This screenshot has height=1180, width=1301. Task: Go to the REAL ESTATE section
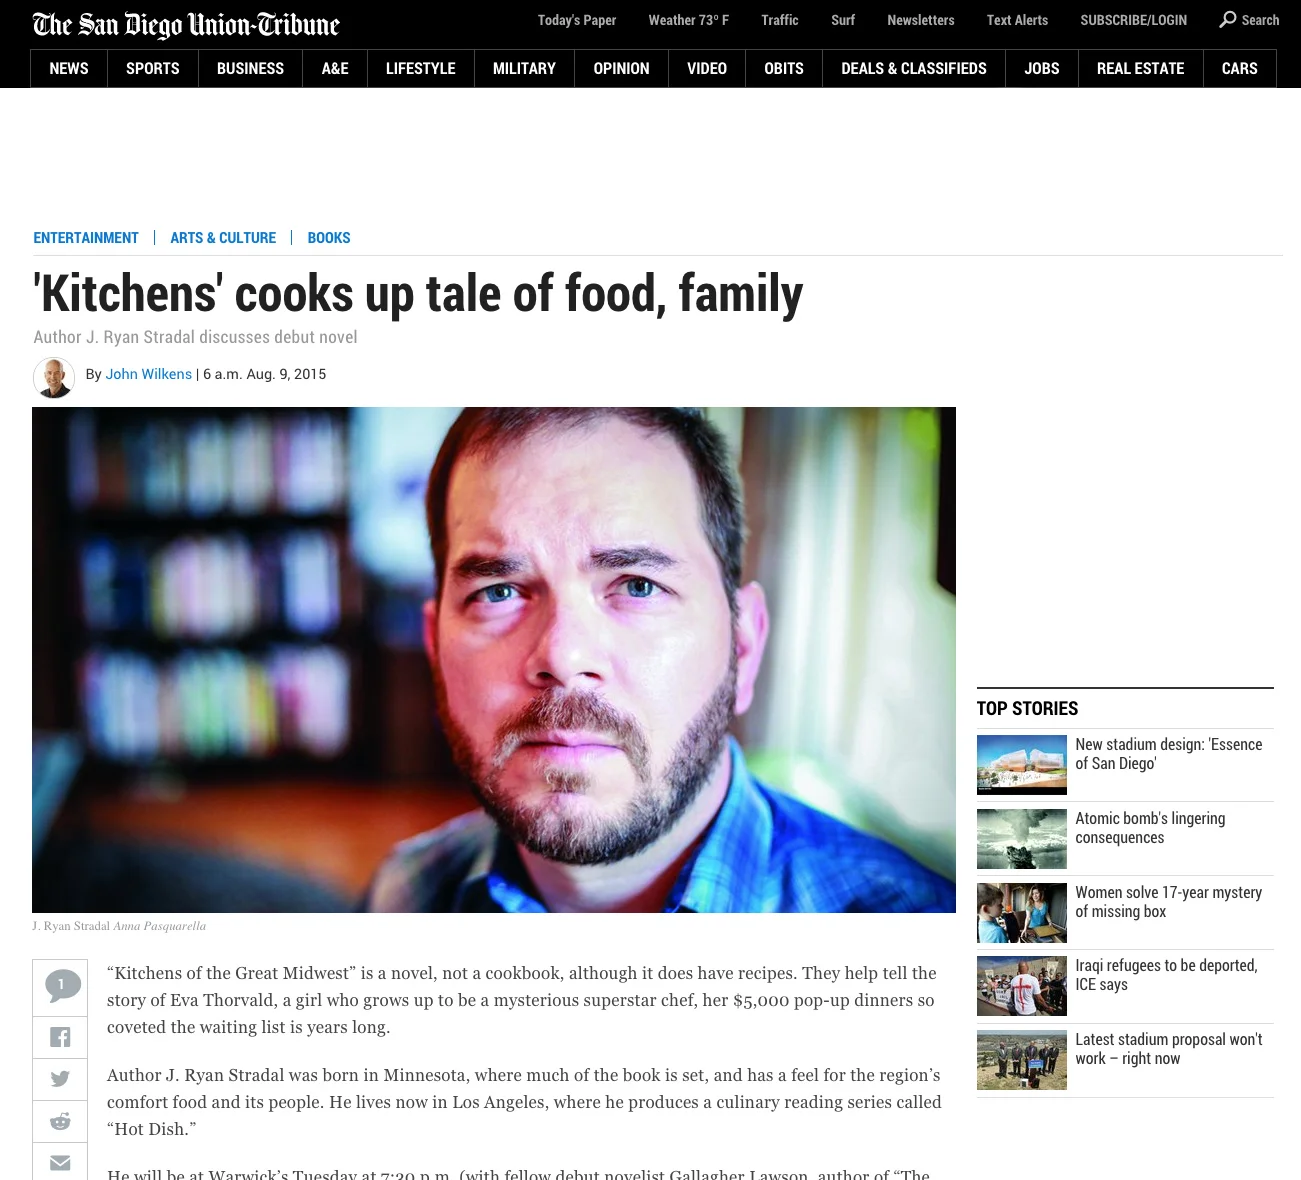pos(1140,68)
